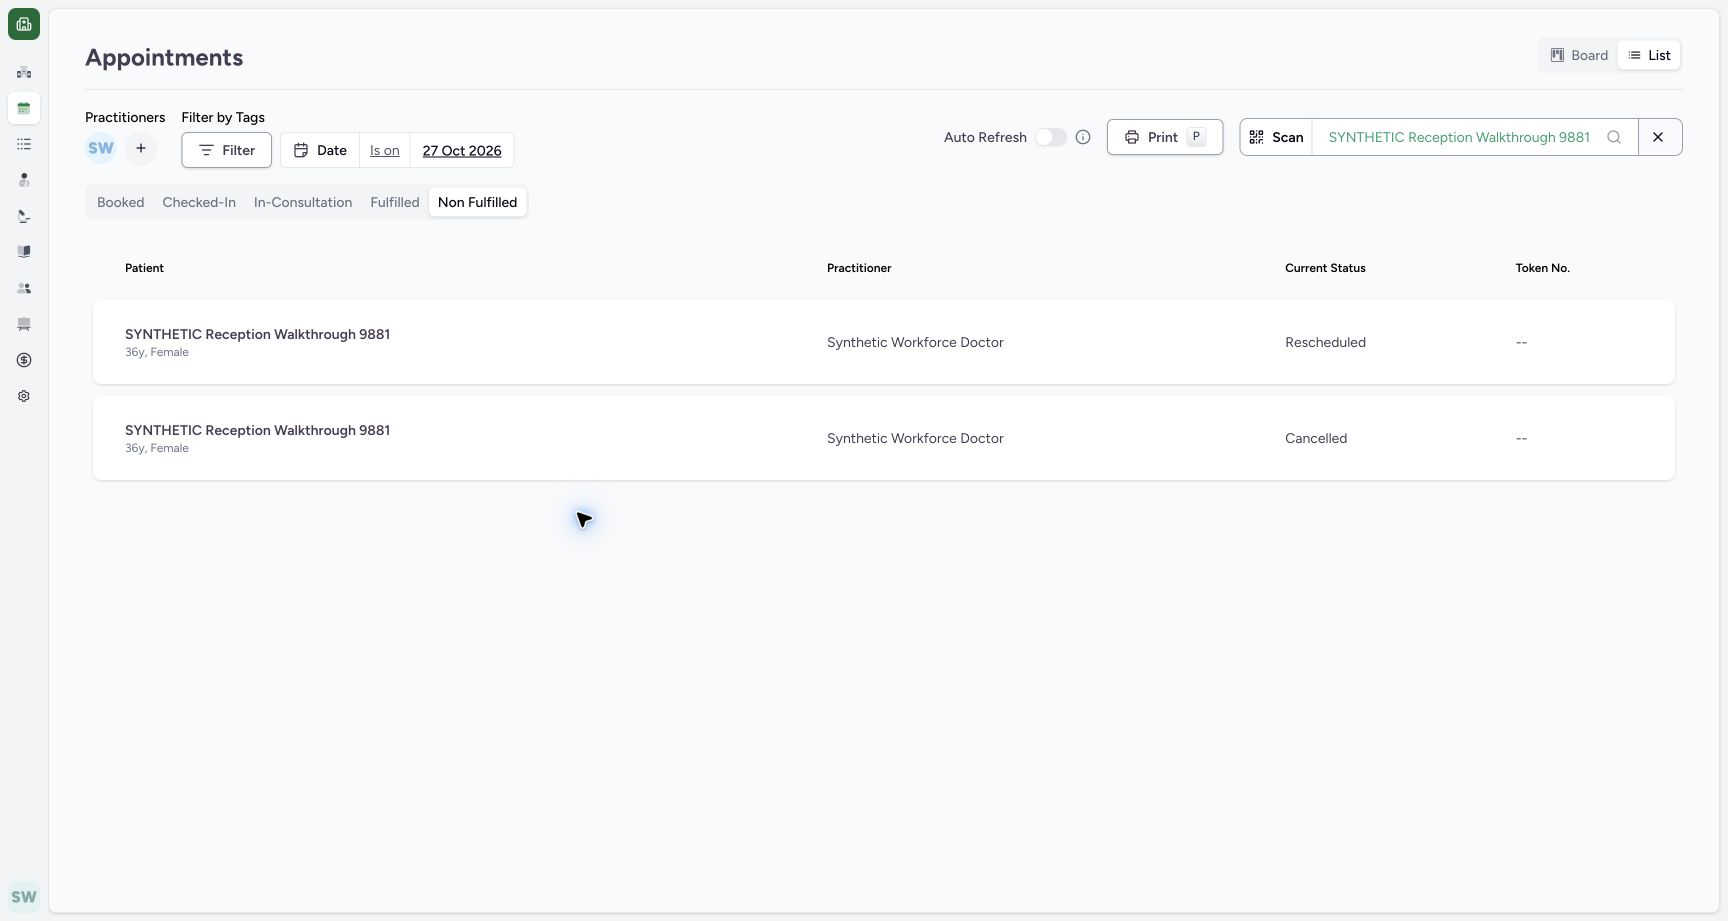Screen dimensions: 1728x921
Task: Add a practitioner with the plus button
Action: [141, 148]
